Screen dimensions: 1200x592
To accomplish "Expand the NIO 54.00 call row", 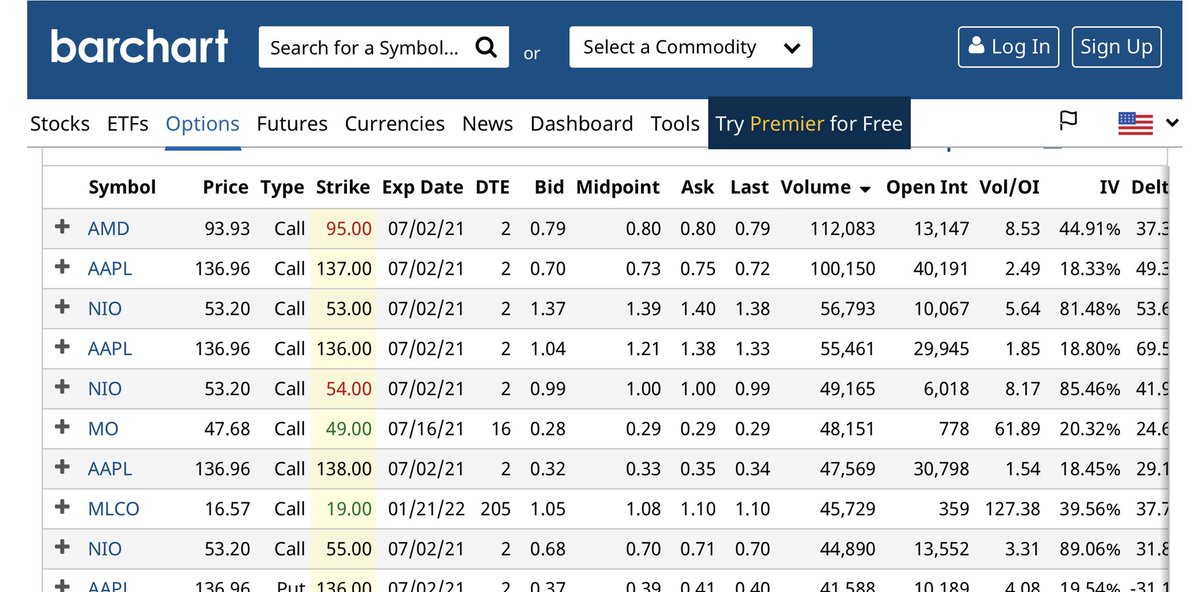I will pyautogui.click(x=62, y=387).
